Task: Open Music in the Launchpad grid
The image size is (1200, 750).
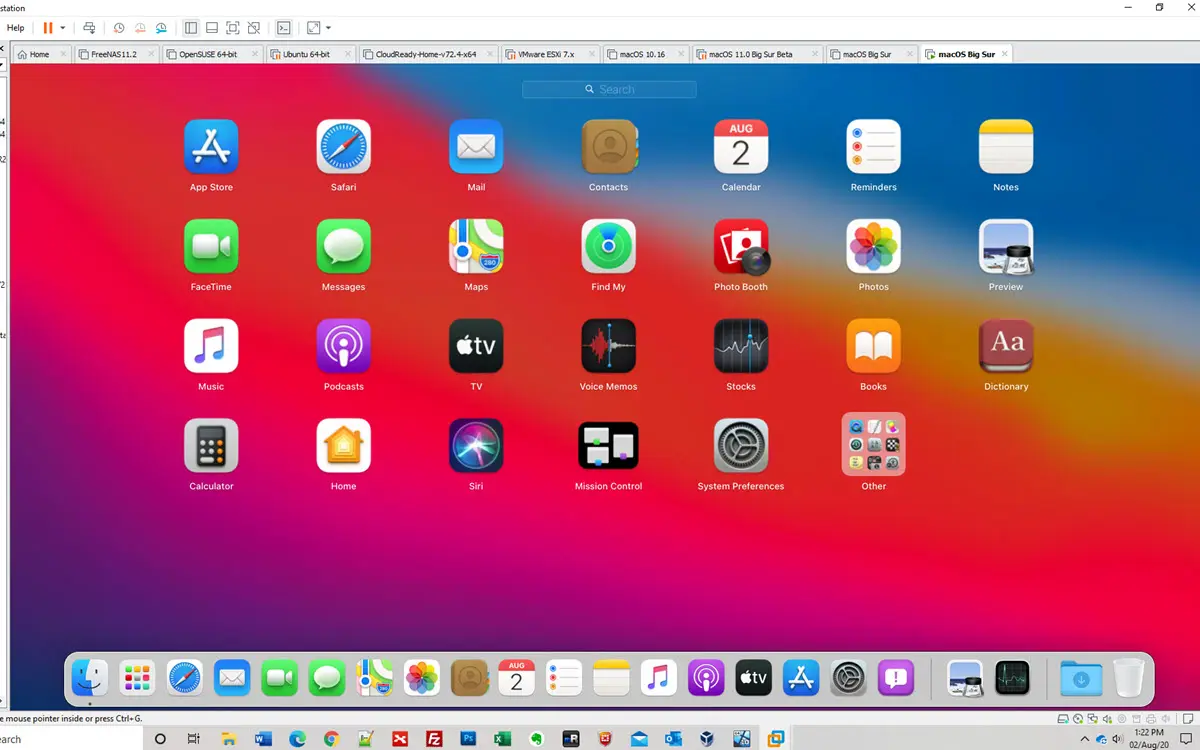Action: click(211, 346)
